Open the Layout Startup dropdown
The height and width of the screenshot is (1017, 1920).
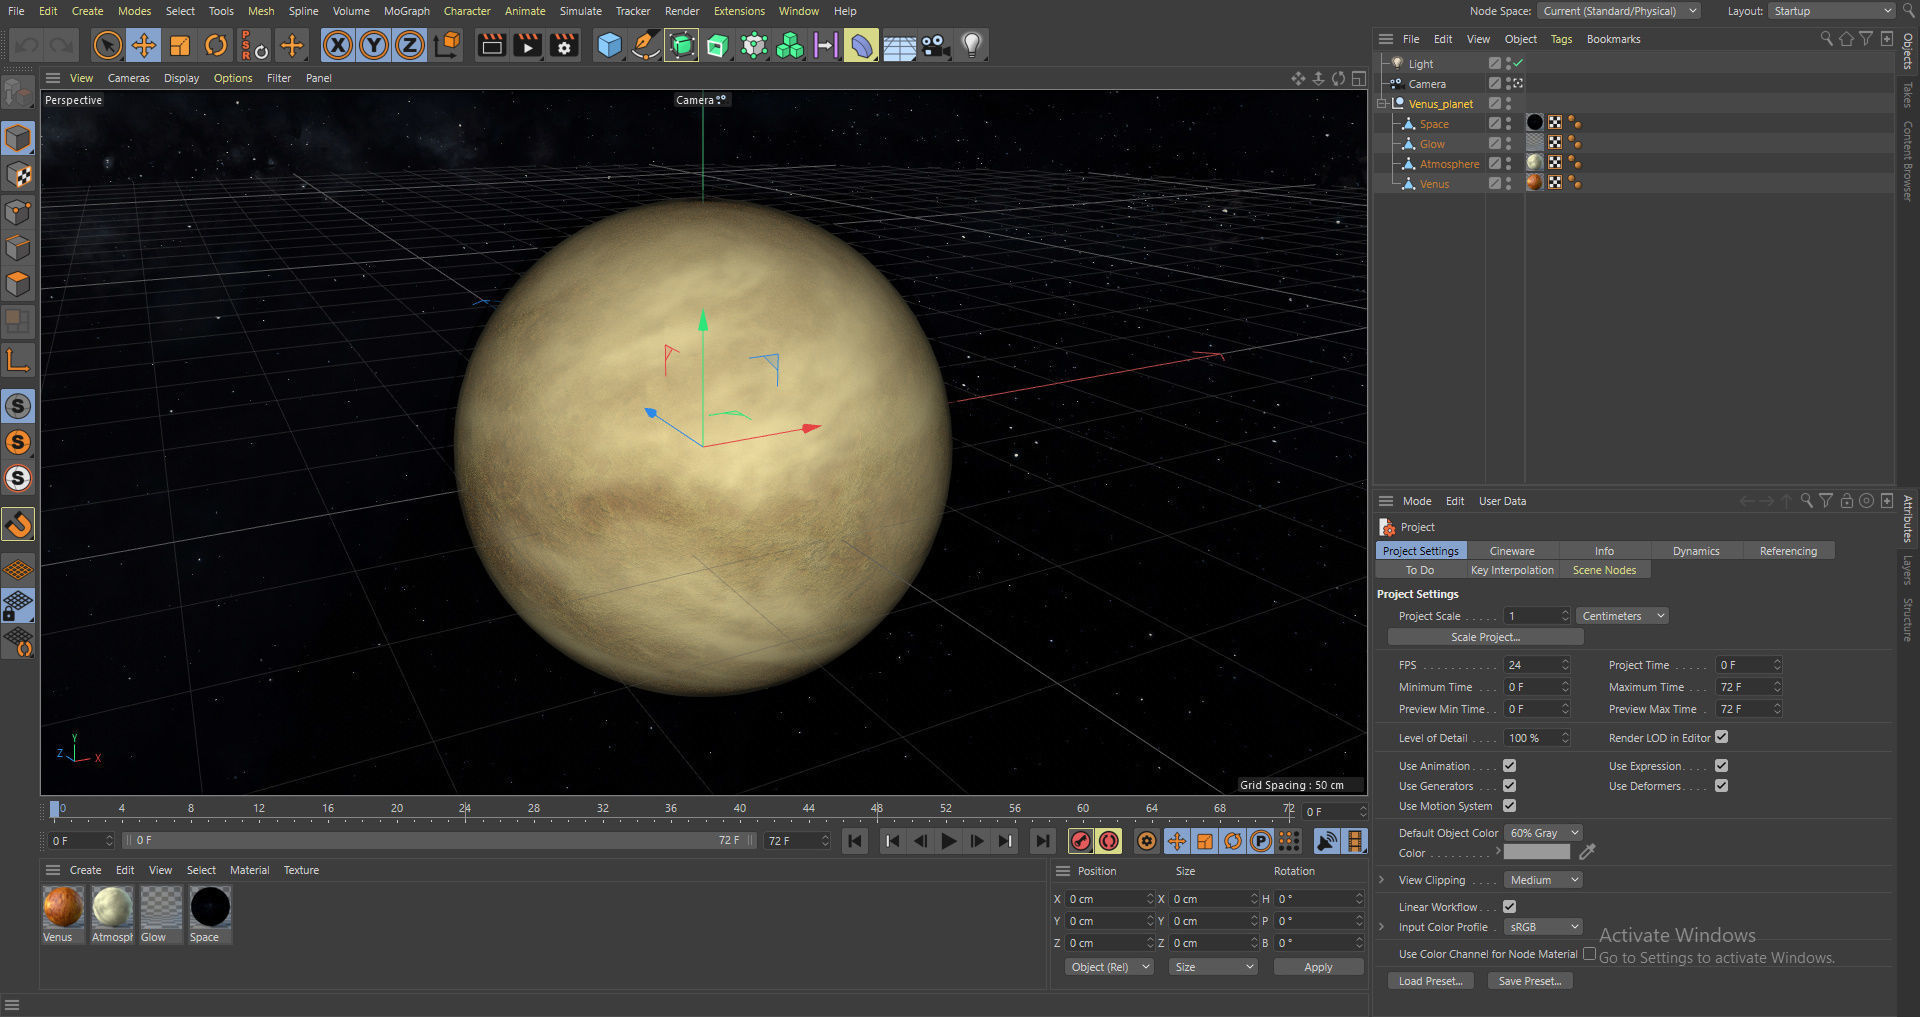point(1831,11)
